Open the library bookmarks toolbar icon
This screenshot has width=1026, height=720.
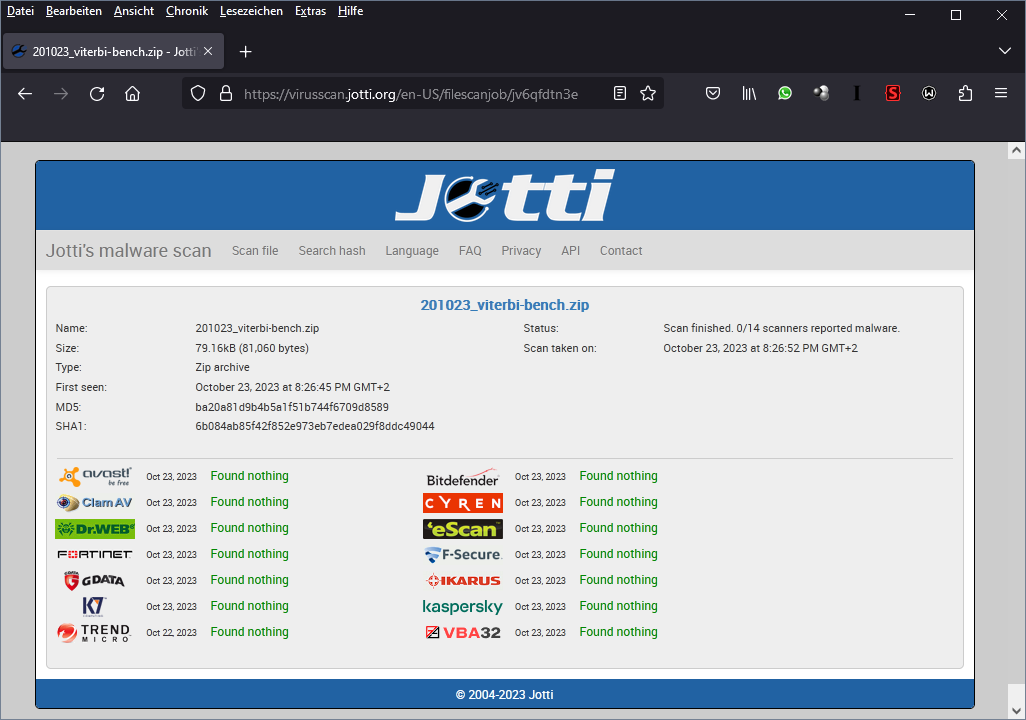749,94
